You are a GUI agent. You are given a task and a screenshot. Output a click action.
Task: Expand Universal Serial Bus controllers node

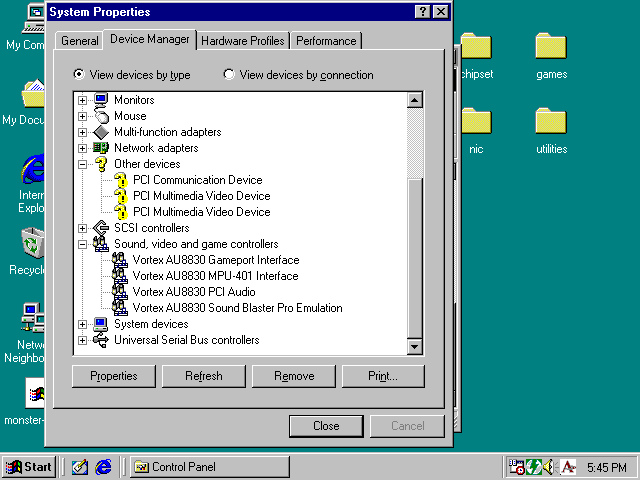tap(83, 340)
